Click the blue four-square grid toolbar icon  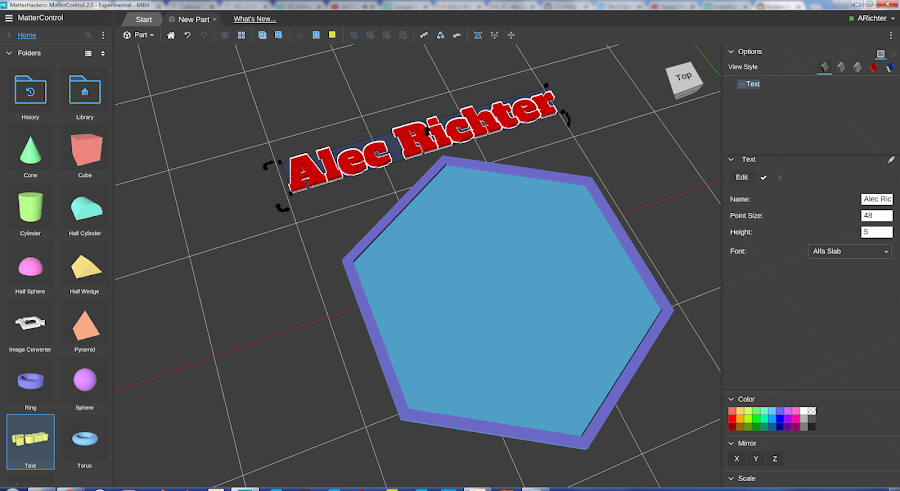click(x=242, y=35)
